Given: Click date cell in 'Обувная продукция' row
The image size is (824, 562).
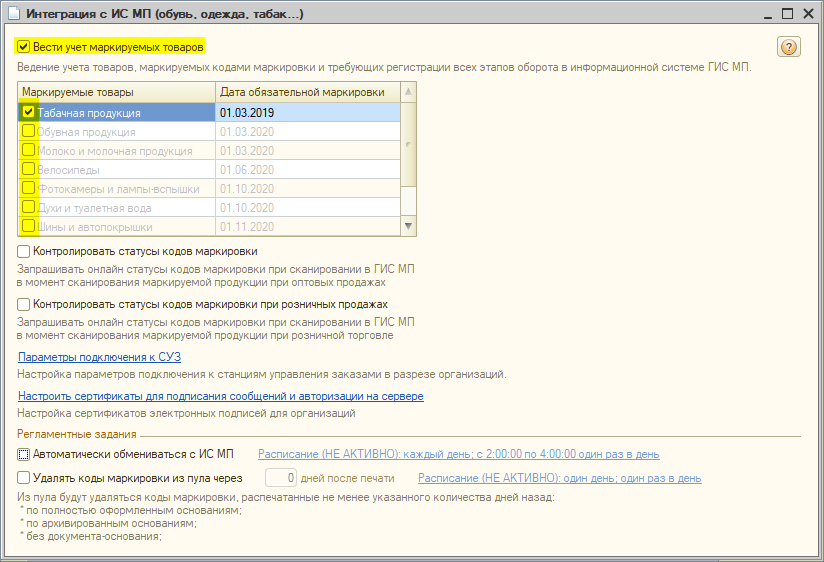Looking at the screenshot, I should click(x=308, y=131).
